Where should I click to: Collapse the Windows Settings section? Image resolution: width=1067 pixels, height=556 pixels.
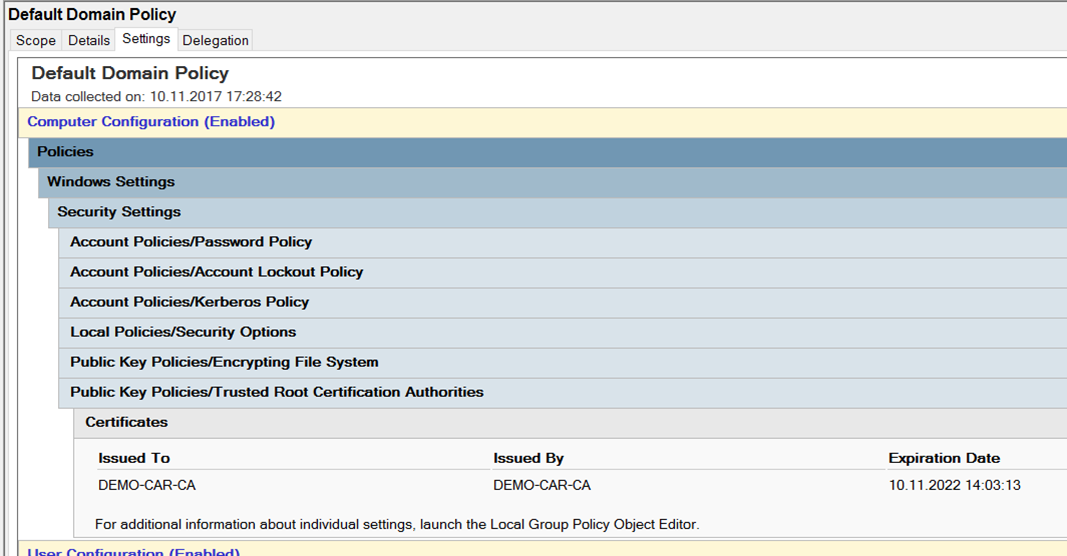pyautogui.click(x=111, y=182)
